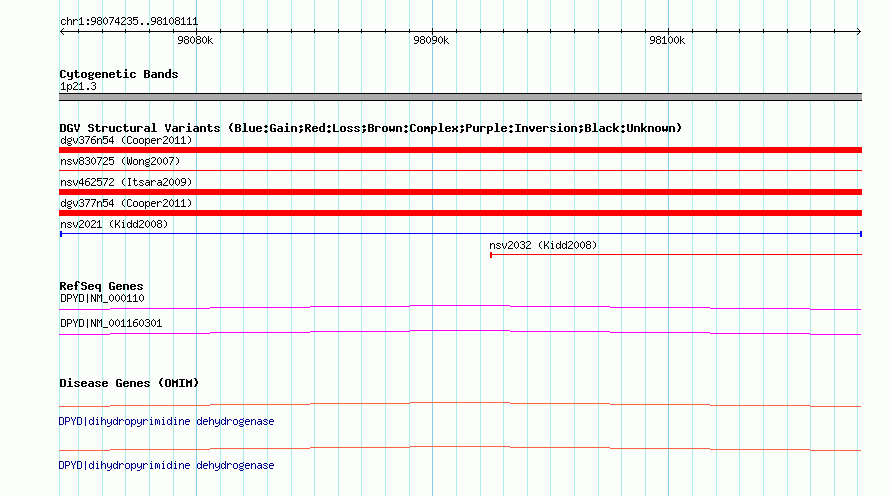Open DPYD|NM_001160301 gene label
The image size is (890, 496).
pos(111,323)
